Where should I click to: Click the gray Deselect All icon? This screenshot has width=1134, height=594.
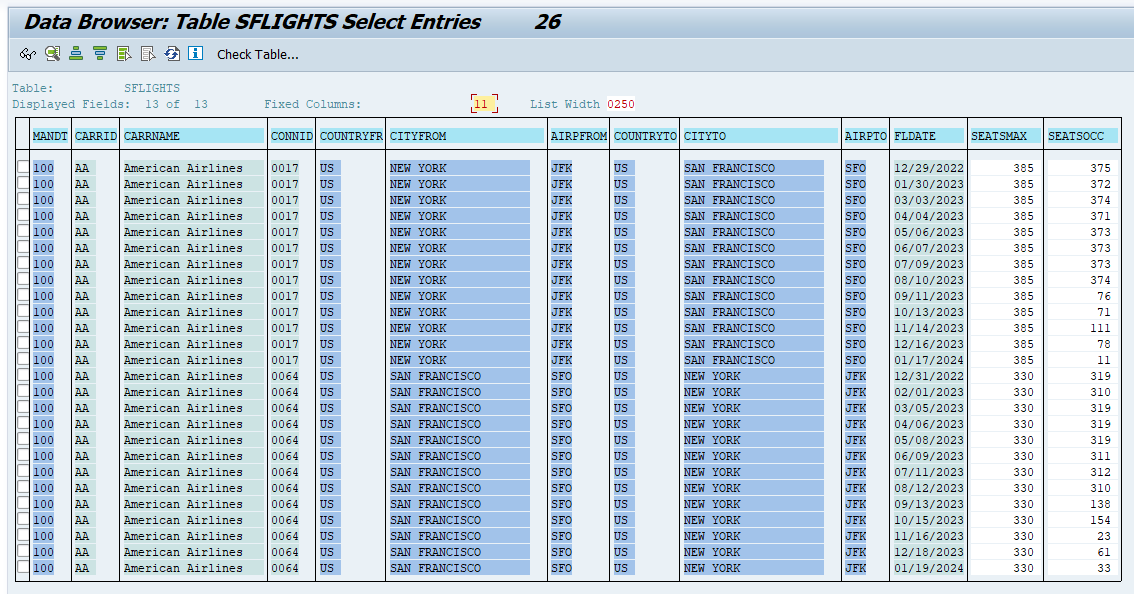coord(148,54)
